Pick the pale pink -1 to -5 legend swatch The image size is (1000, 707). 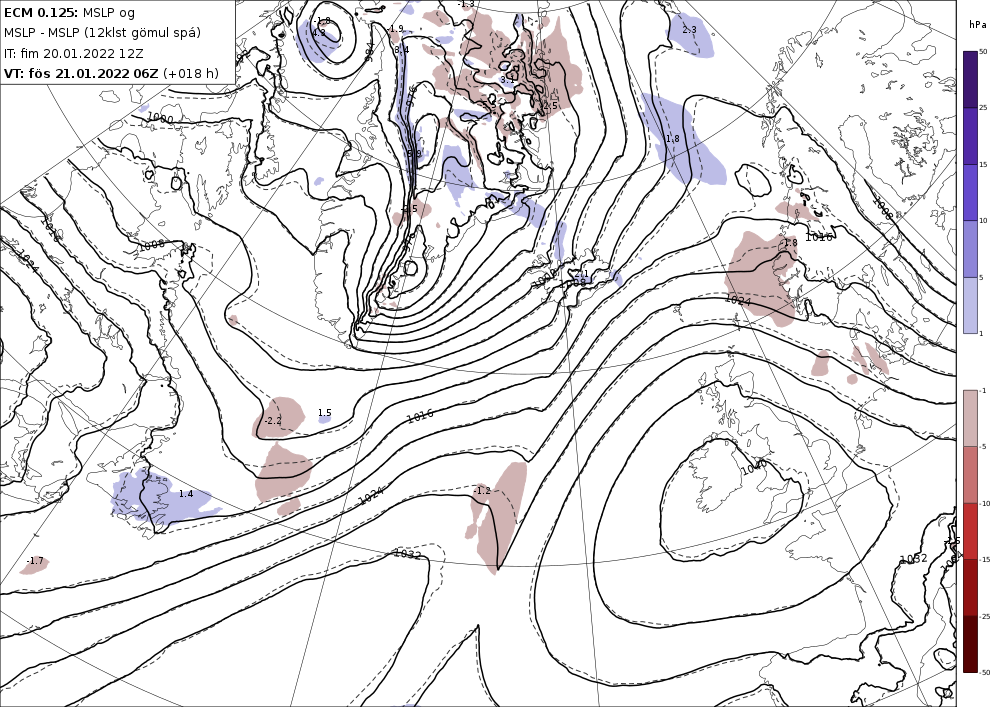pos(970,418)
